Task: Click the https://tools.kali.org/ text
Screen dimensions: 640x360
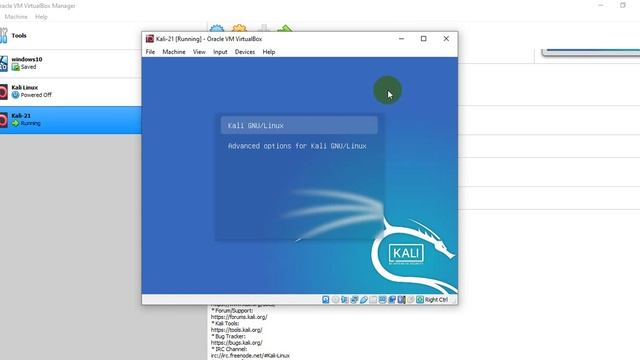Action: [237, 330]
